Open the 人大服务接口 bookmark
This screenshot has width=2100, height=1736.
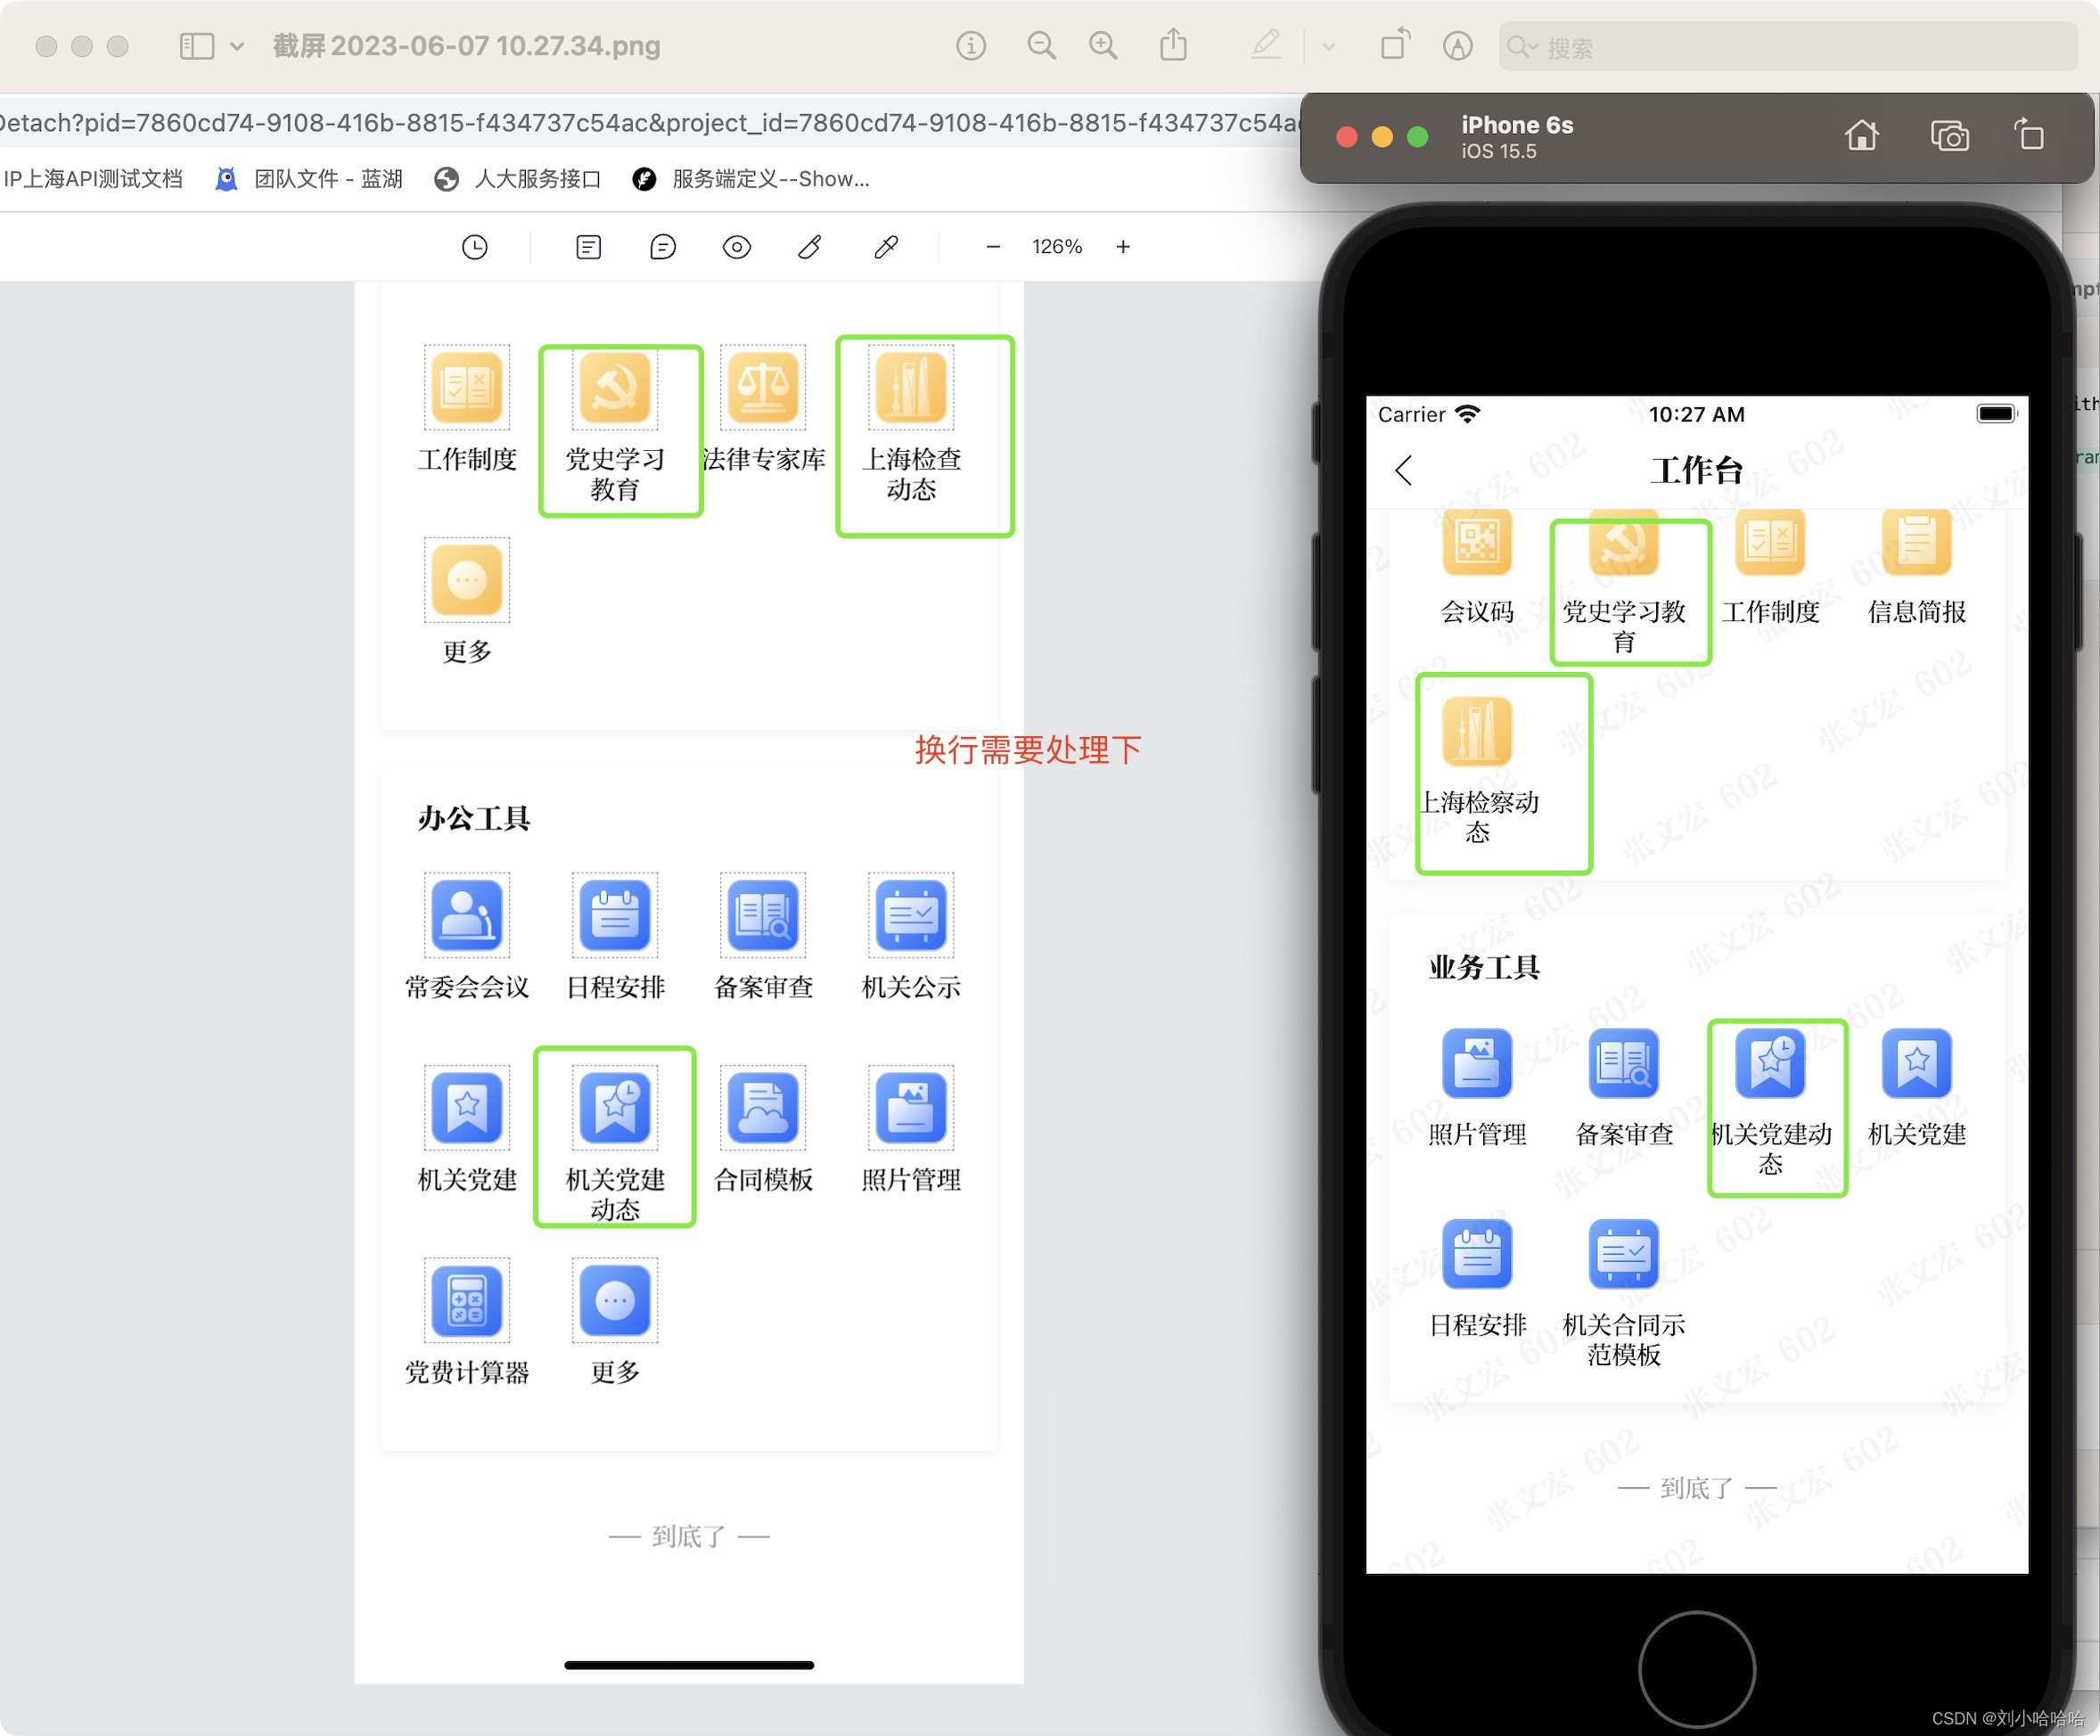tap(518, 179)
